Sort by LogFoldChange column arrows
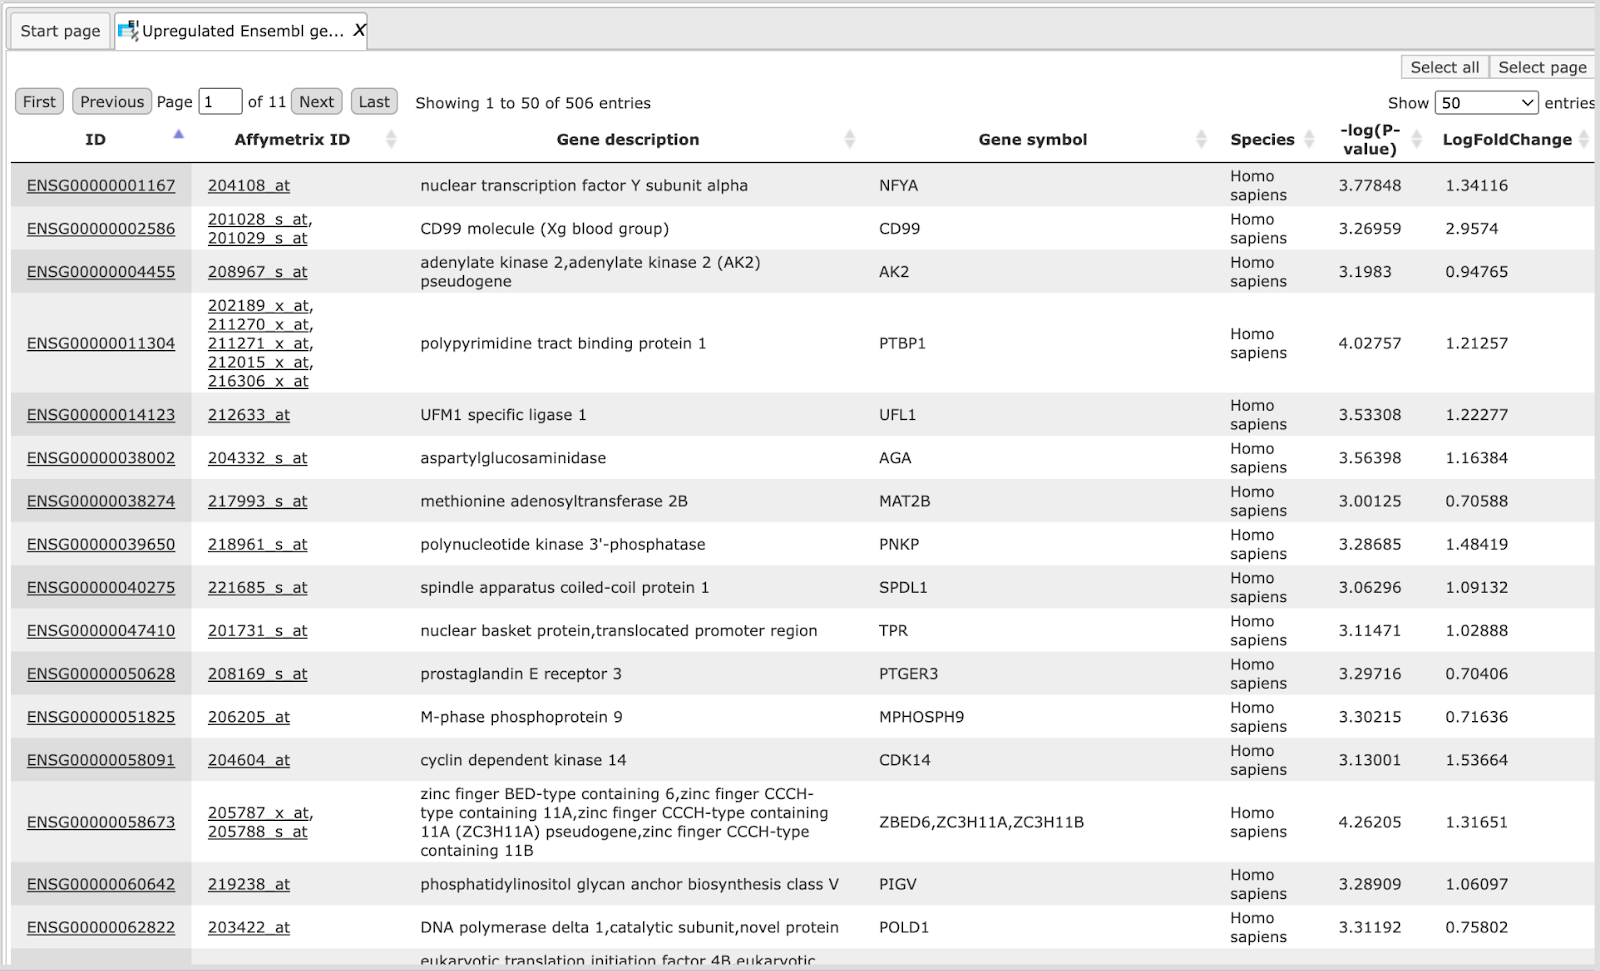The image size is (1600, 971). [1583, 139]
